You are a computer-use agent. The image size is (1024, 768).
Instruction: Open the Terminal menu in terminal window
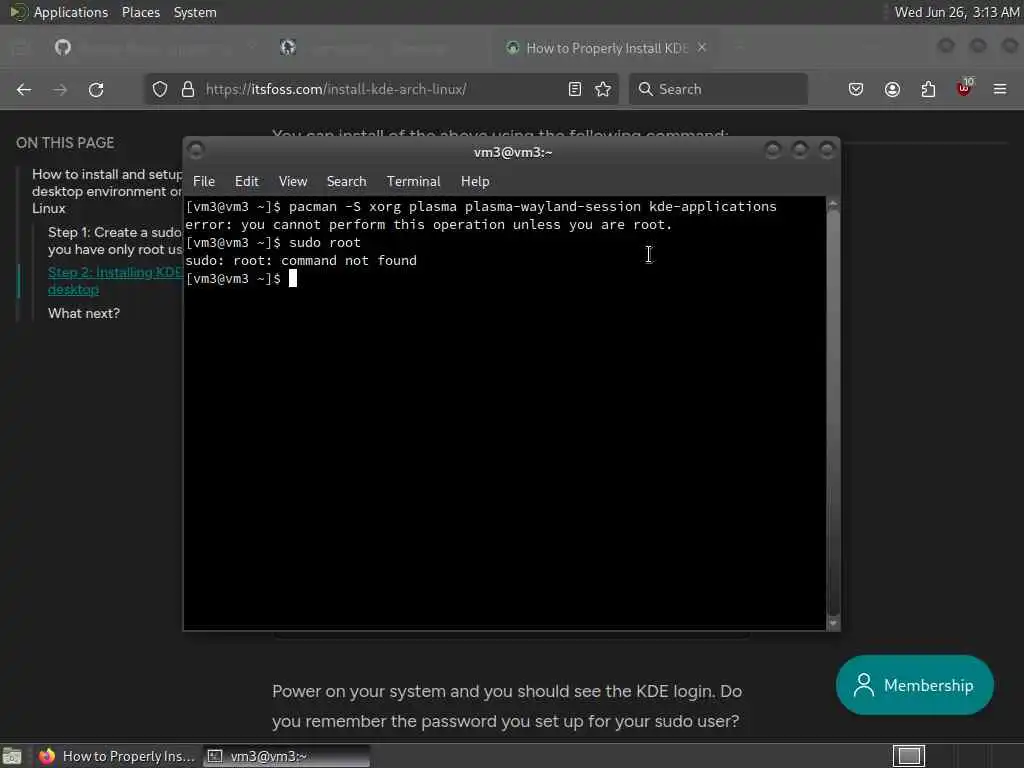point(413,182)
